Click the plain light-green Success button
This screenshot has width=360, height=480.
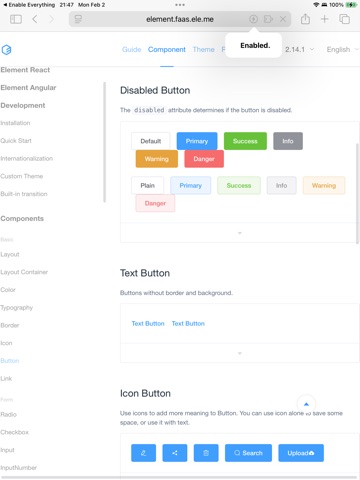239,185
